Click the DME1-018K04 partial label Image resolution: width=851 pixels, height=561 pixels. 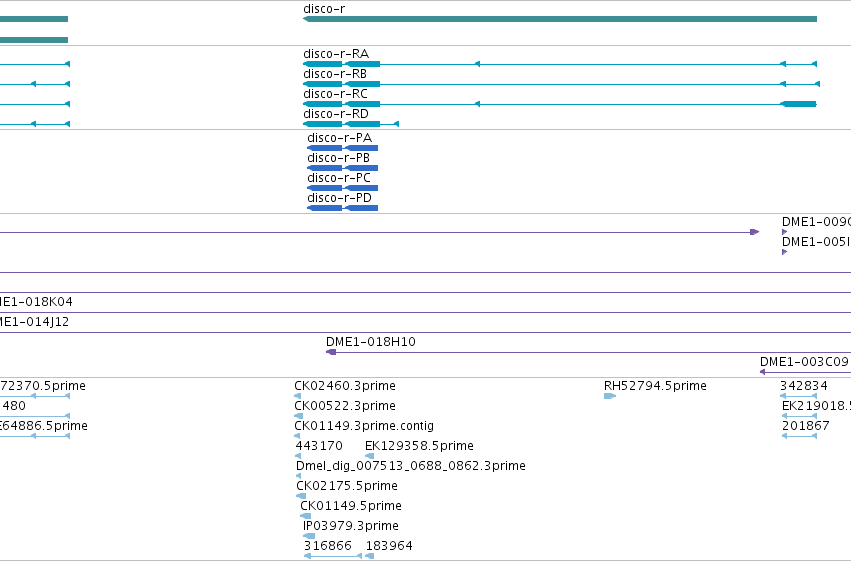tap(36, 302)
